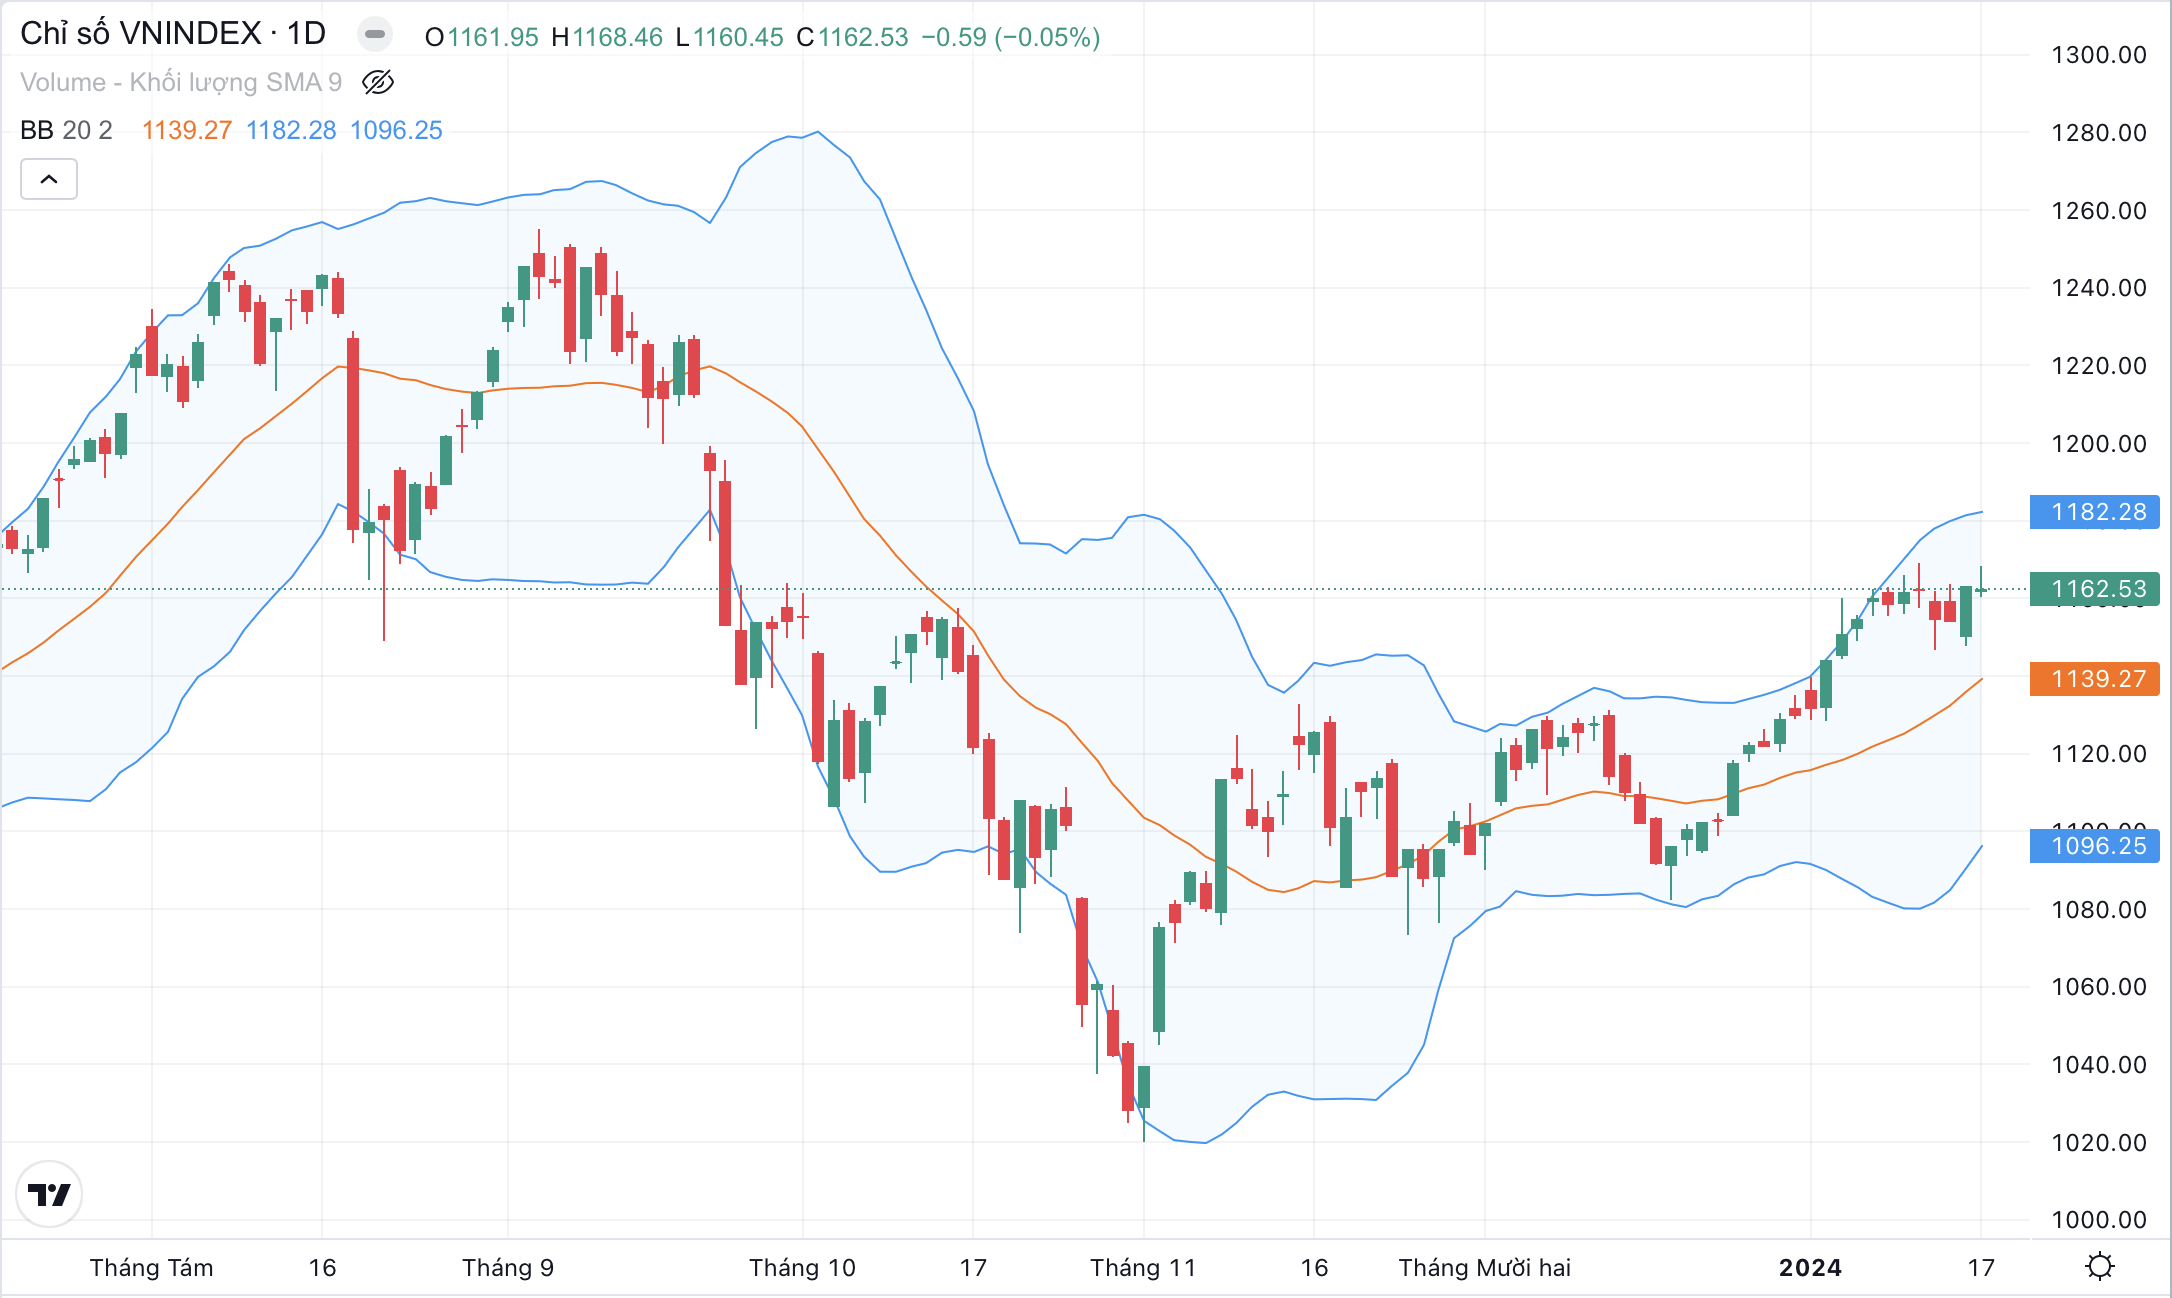Click the 1280.00 price scale value

2099,132
